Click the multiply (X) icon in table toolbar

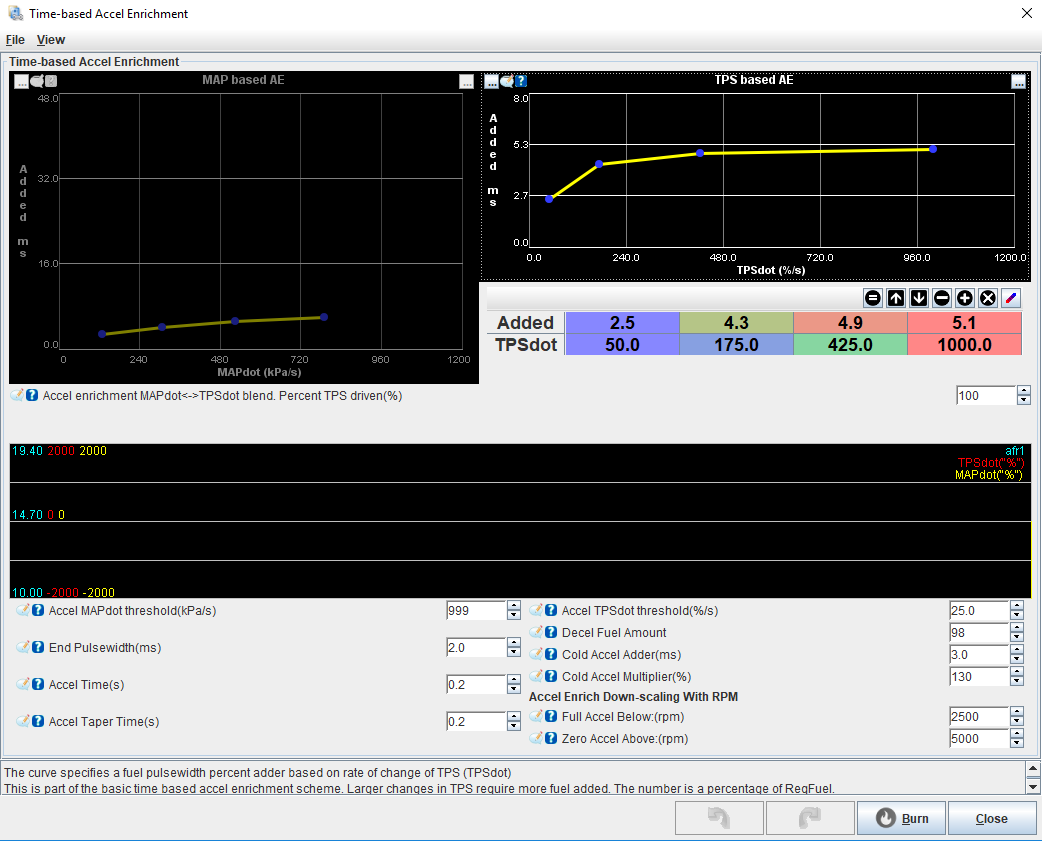[x=987, y=298]
